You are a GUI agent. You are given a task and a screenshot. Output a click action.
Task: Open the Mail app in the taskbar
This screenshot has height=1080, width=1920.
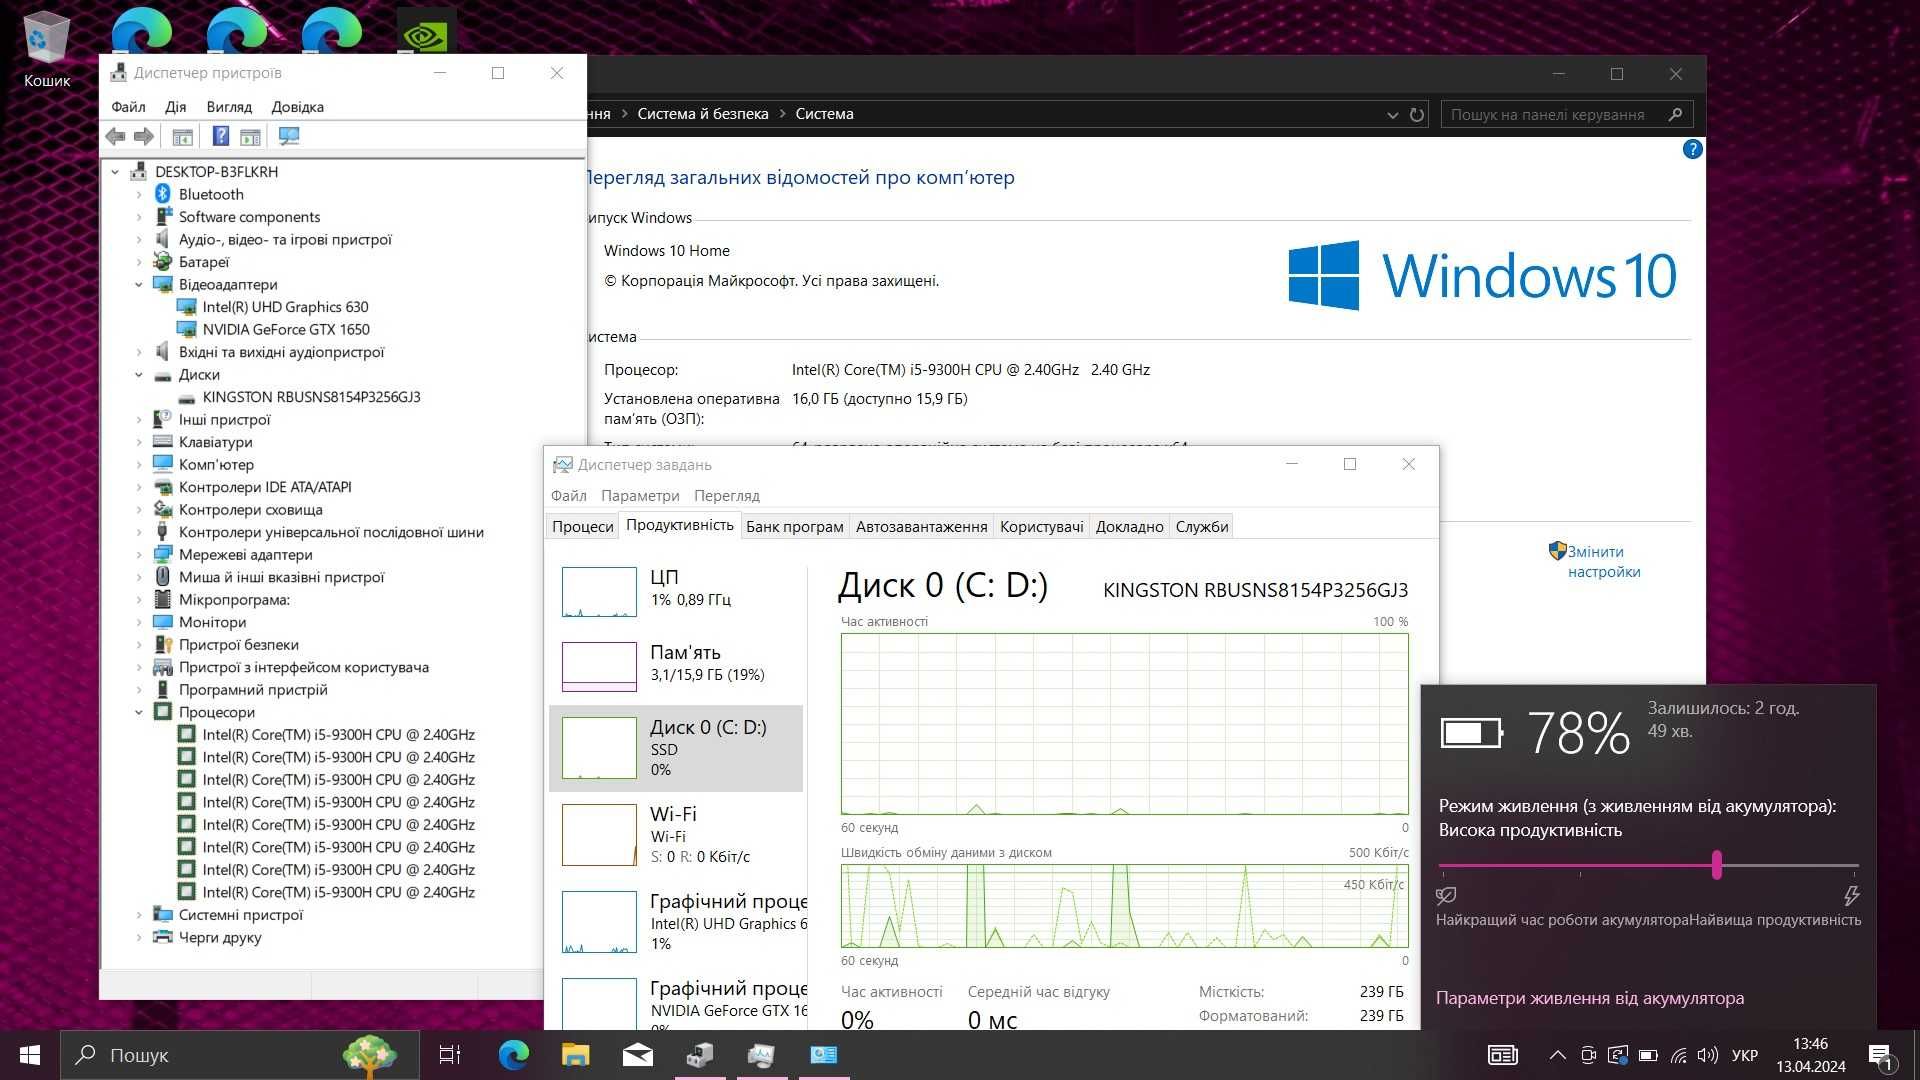638,1055
